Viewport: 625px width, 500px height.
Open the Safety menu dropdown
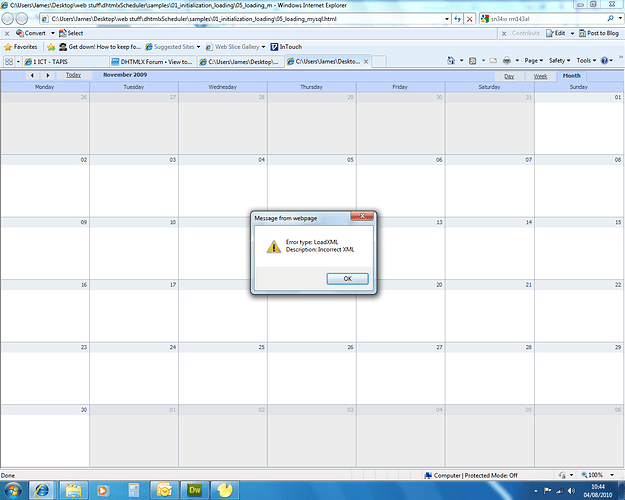pos(559,61)
